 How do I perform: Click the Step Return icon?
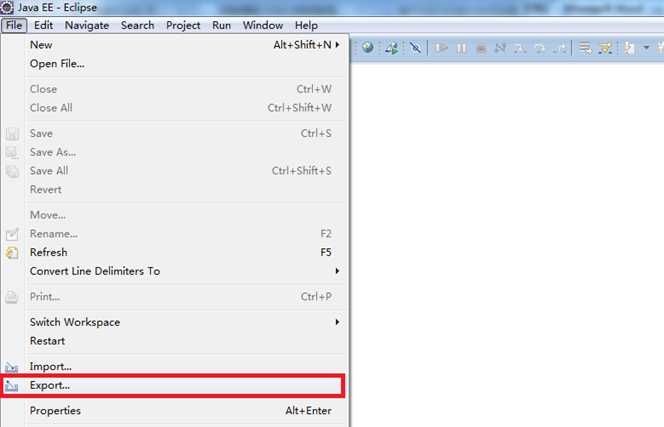tap(560, 48)
